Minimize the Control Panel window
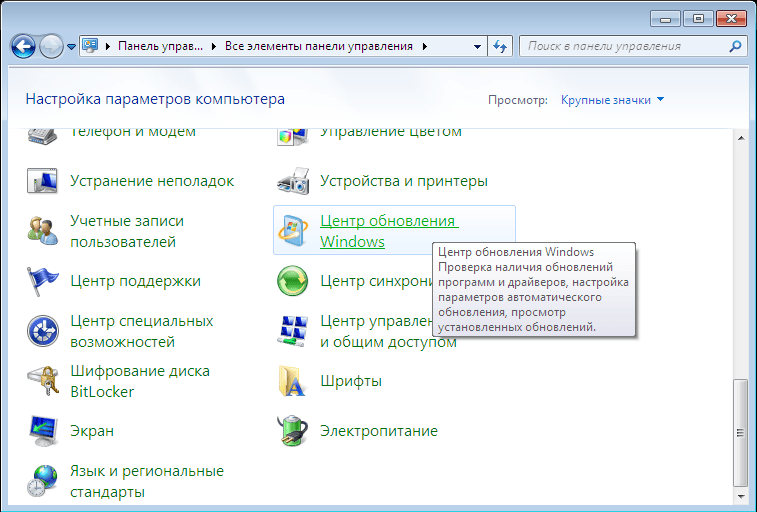The height and width of the screenshot is (512, 757). pyautogui.click(x=665, y=18)
